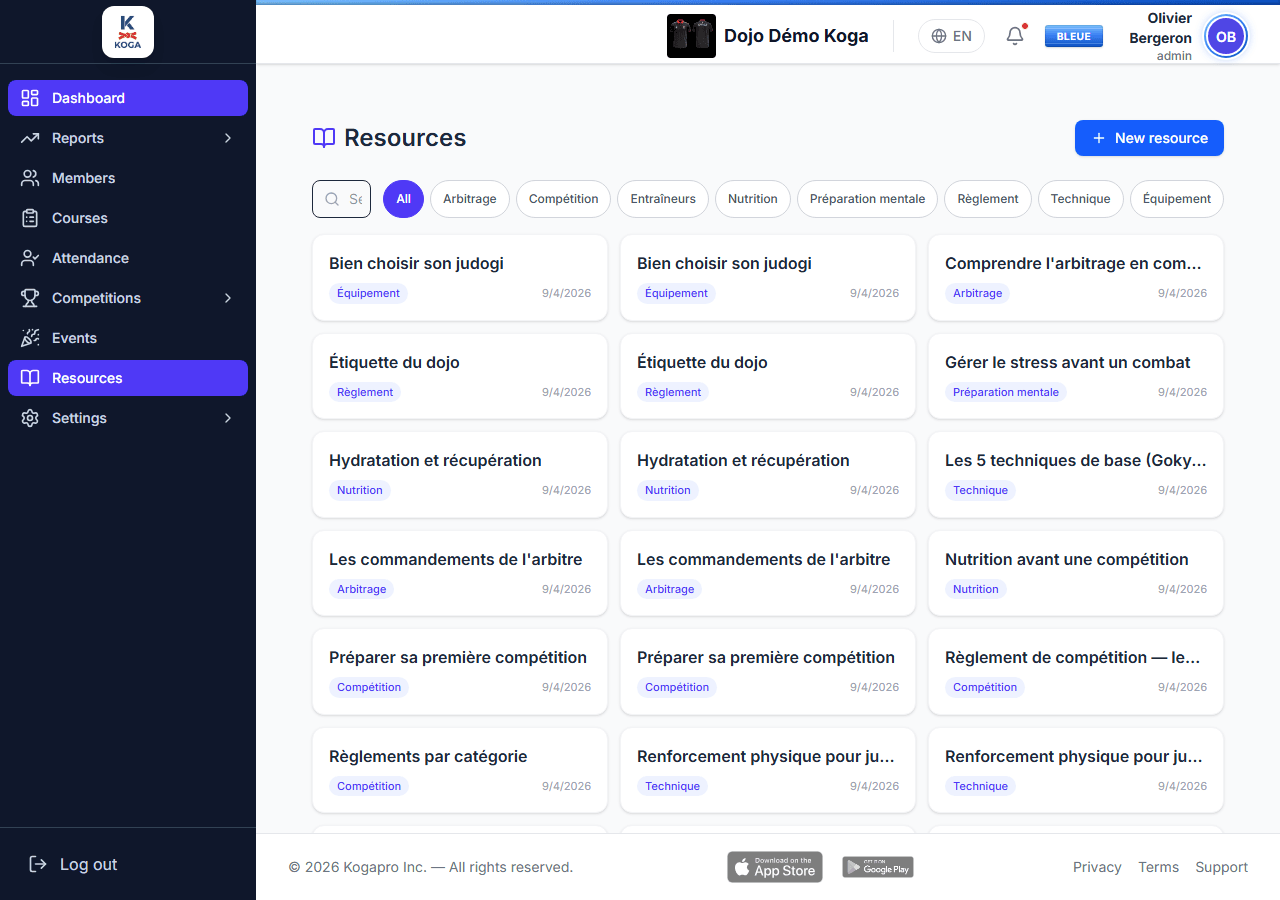Select the All filter chip

point(403,199)
